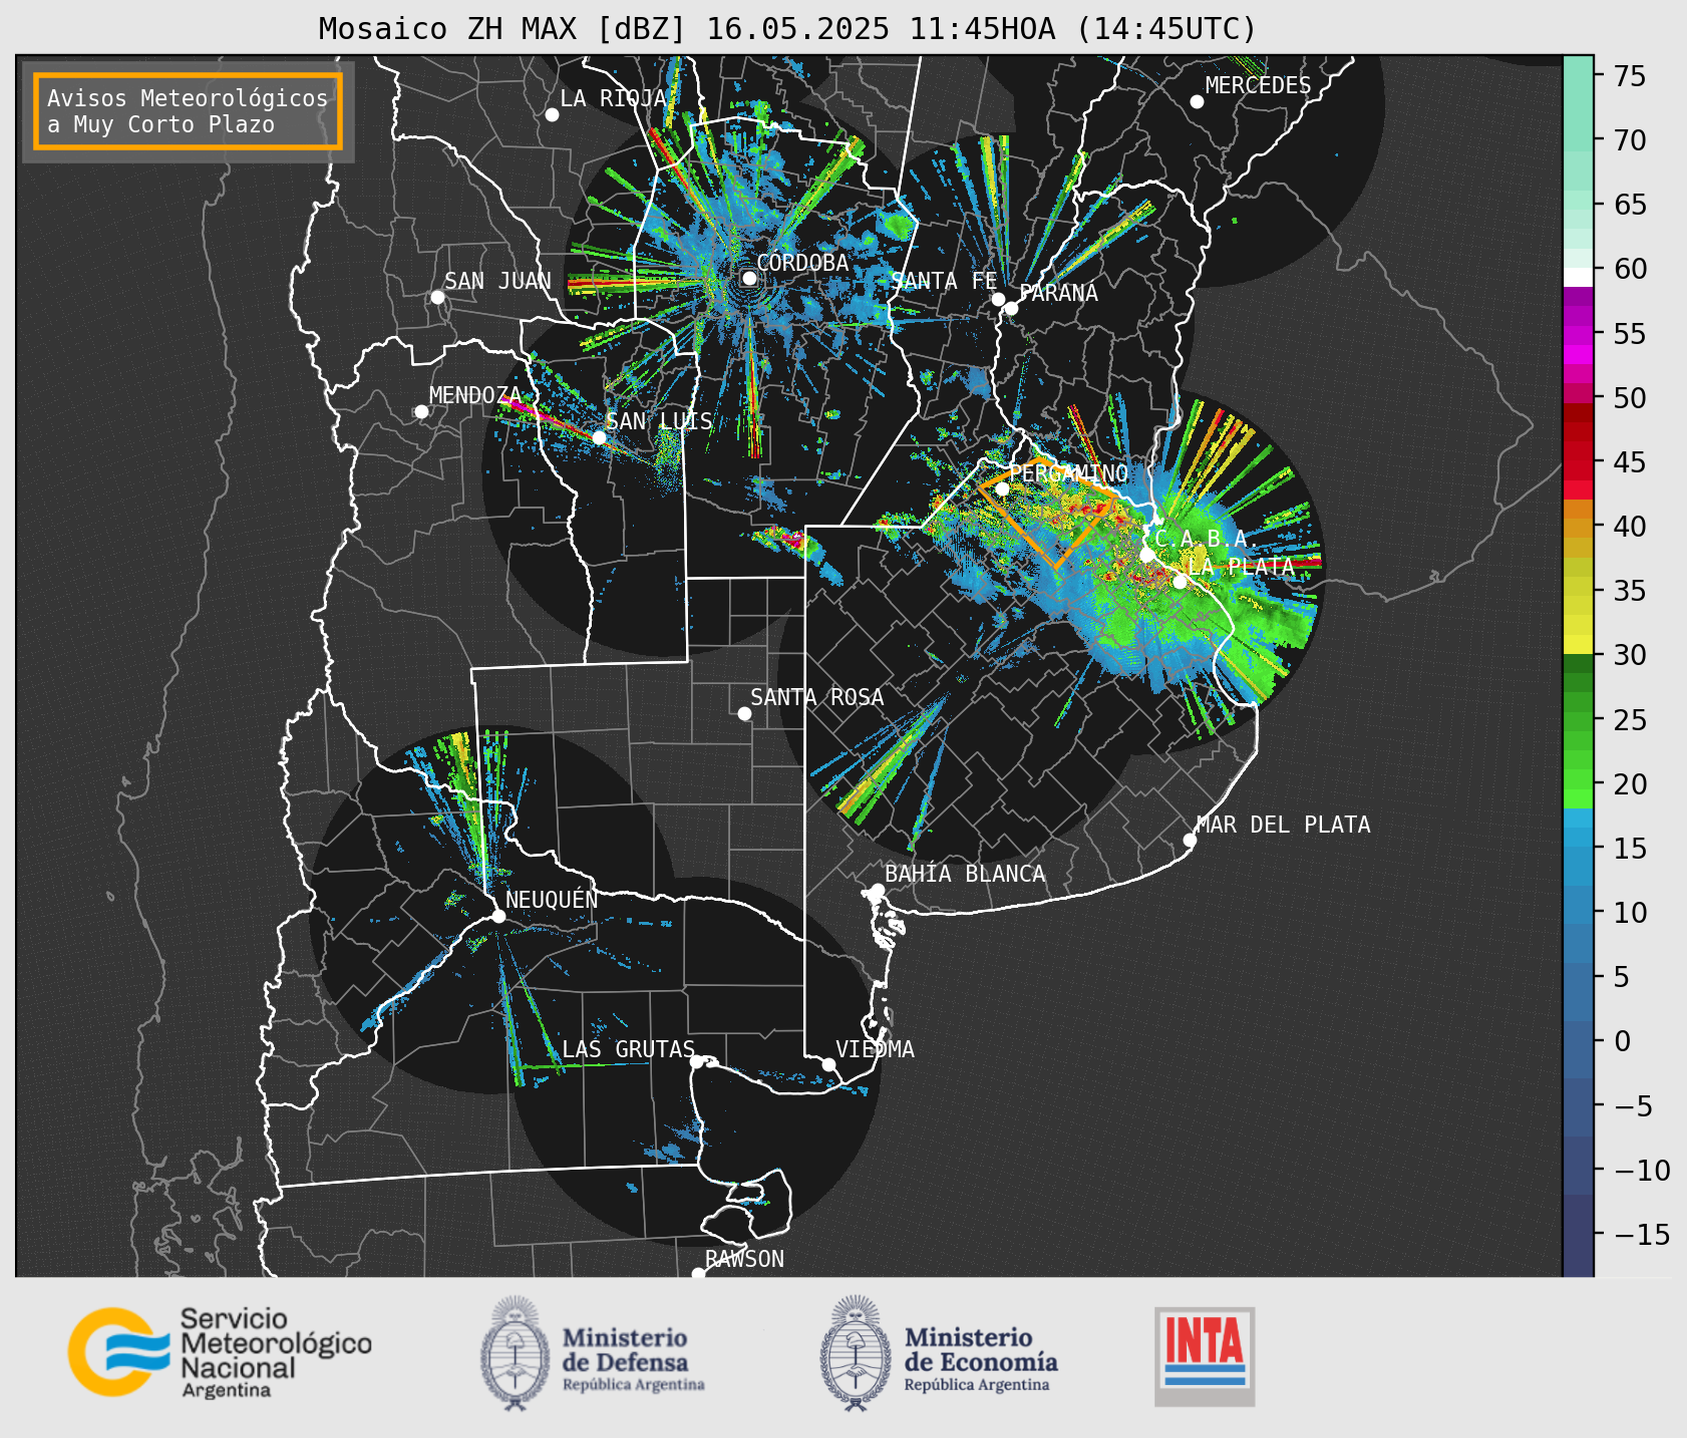1687x1438 pixels.
Task: Click the MENDOZA city marker dot
Action: 421,412
